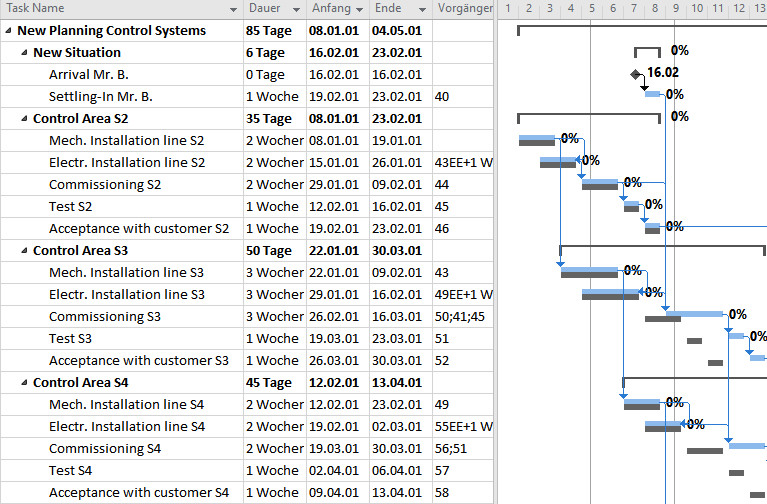Viewport: 767px width, 504px height.
Task: Click the predecessor cell of Commissioning S3
Action: [463, 317]
